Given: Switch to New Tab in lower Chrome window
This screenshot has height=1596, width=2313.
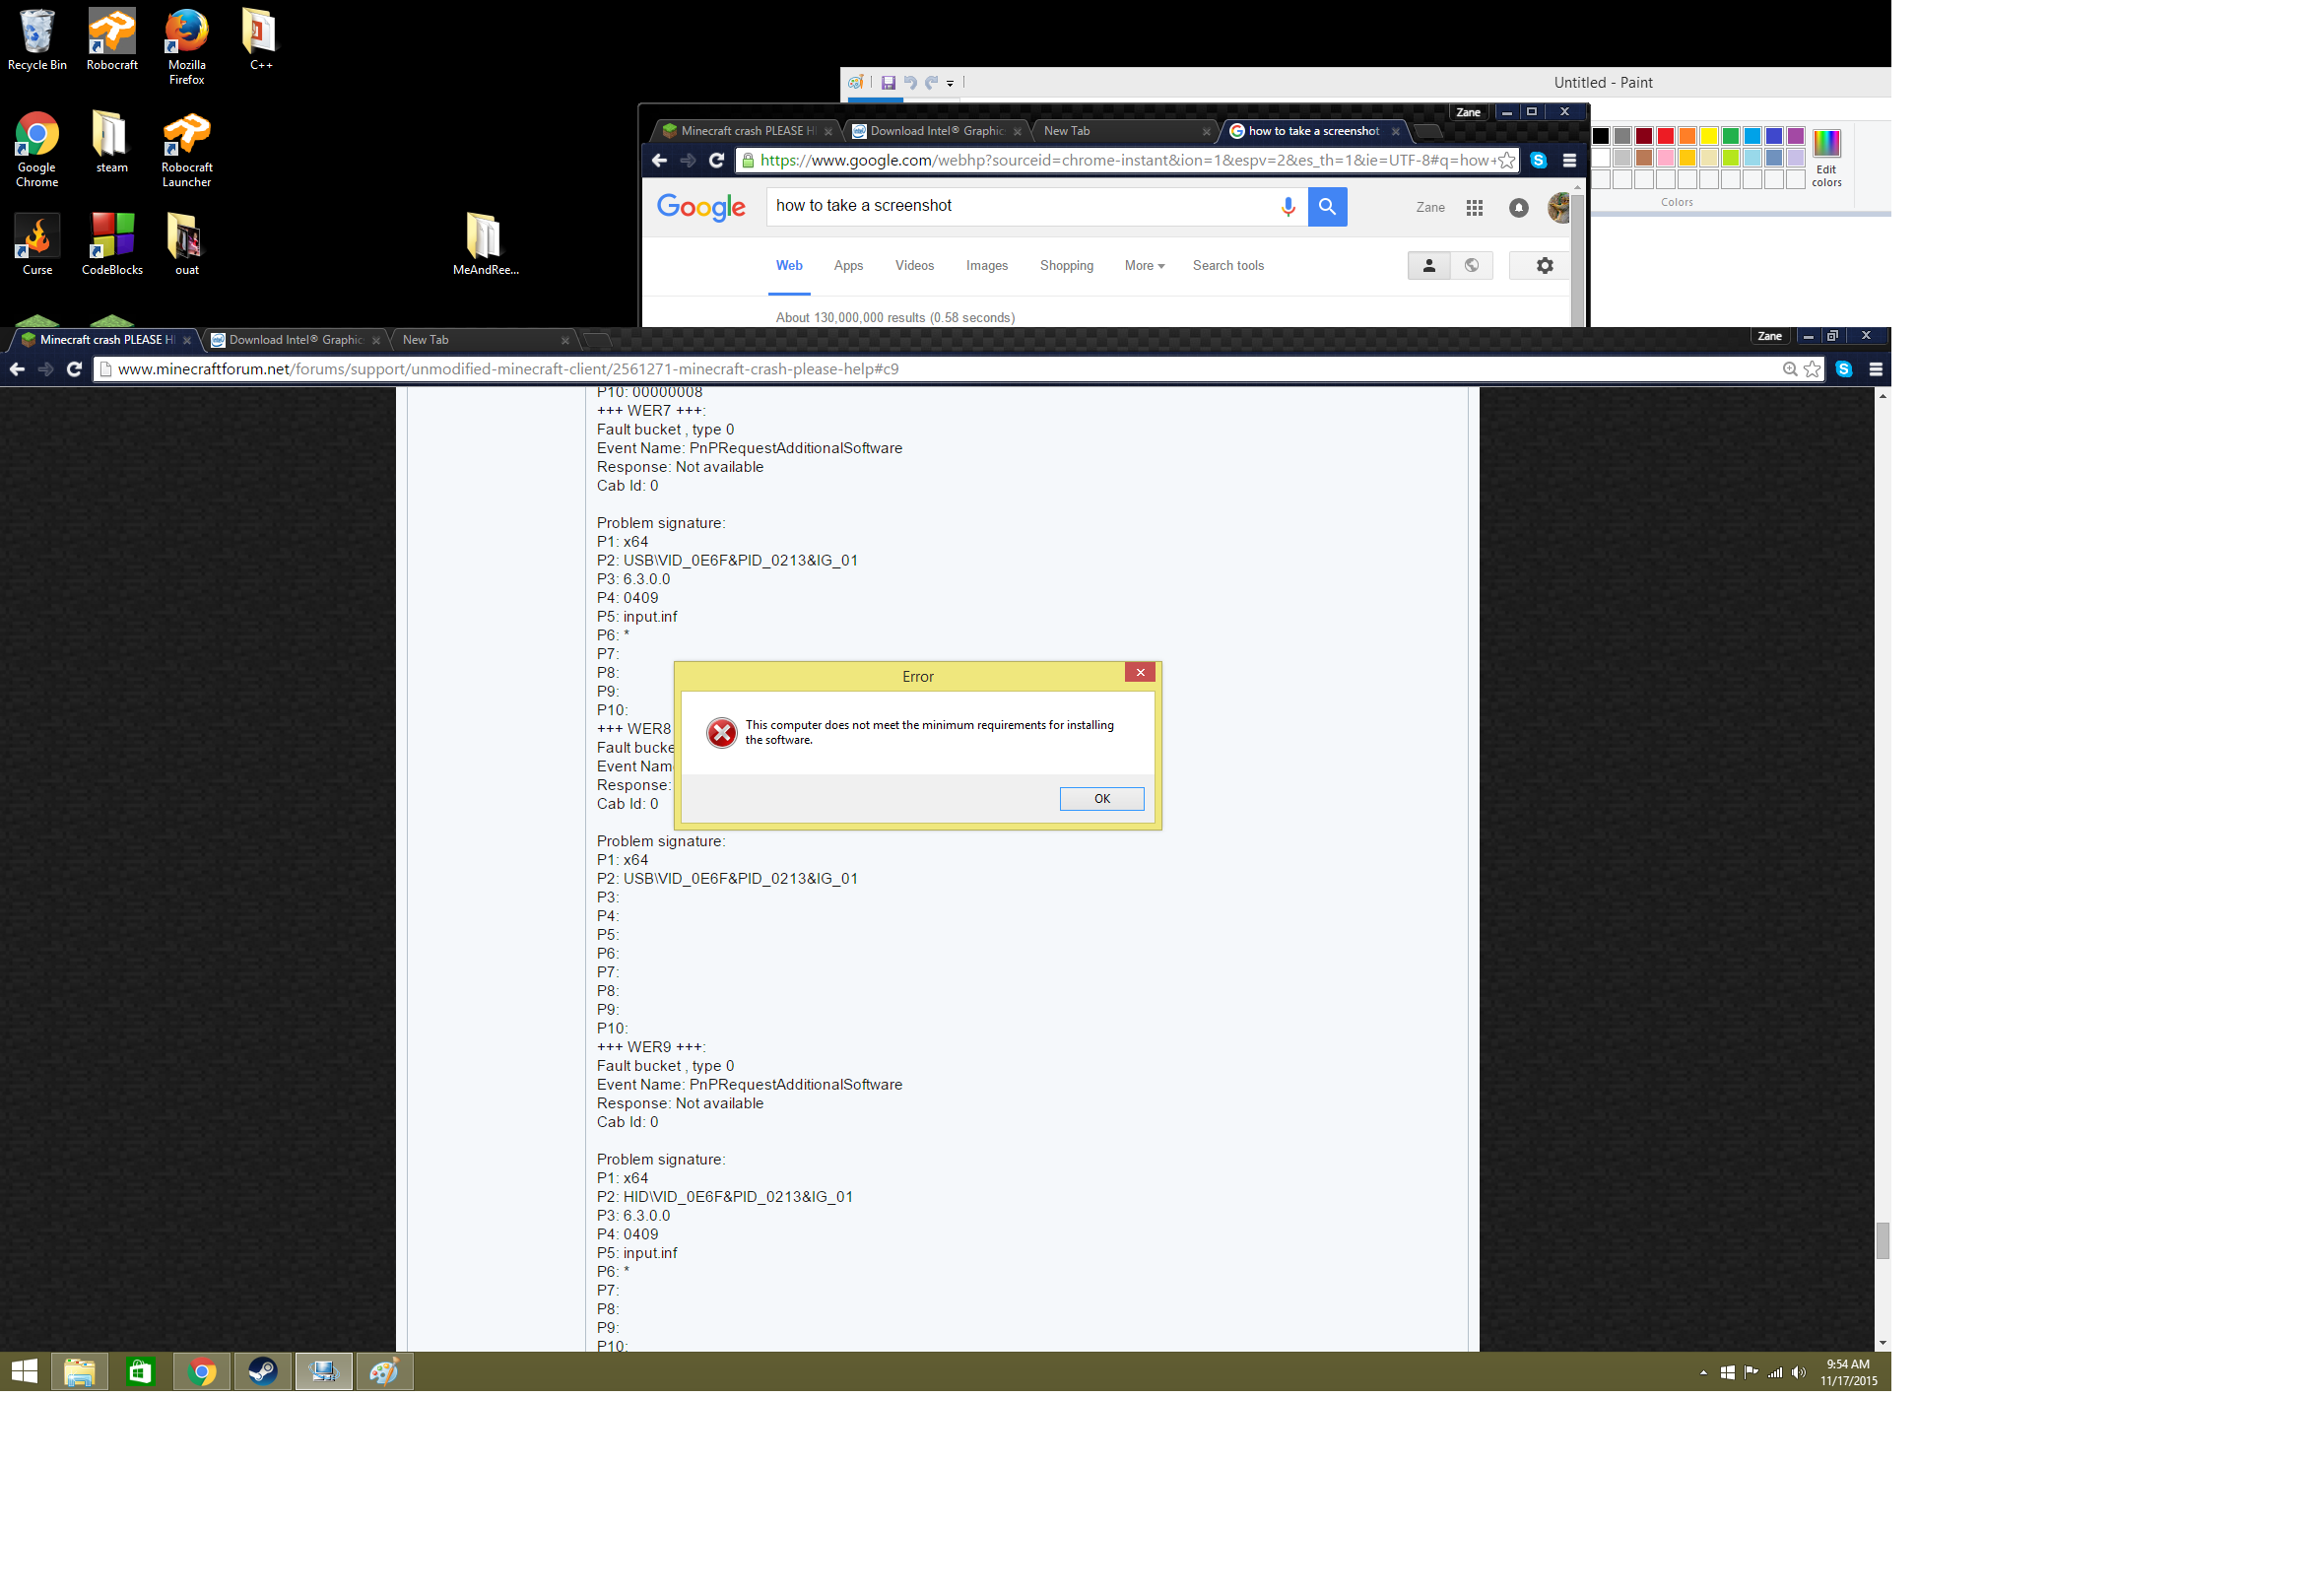Looking at the screenshot, I should pyautogui.click(x=485, y=340).
